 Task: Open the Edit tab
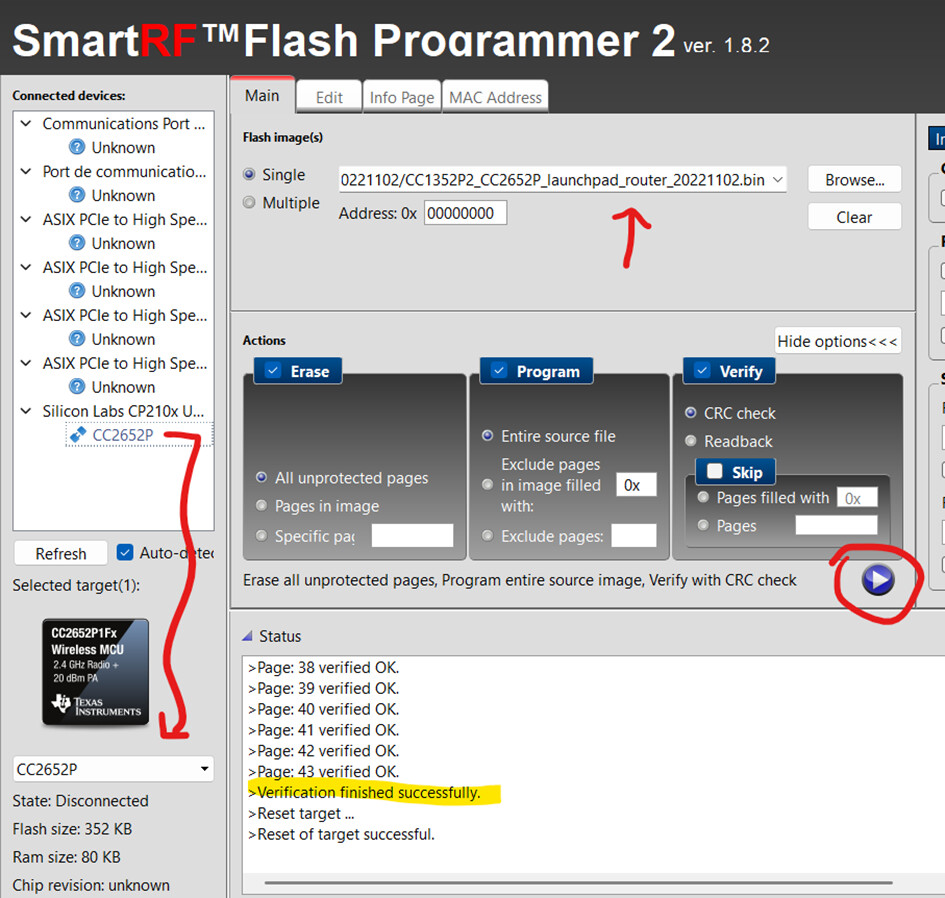click(x=329, y=98)
